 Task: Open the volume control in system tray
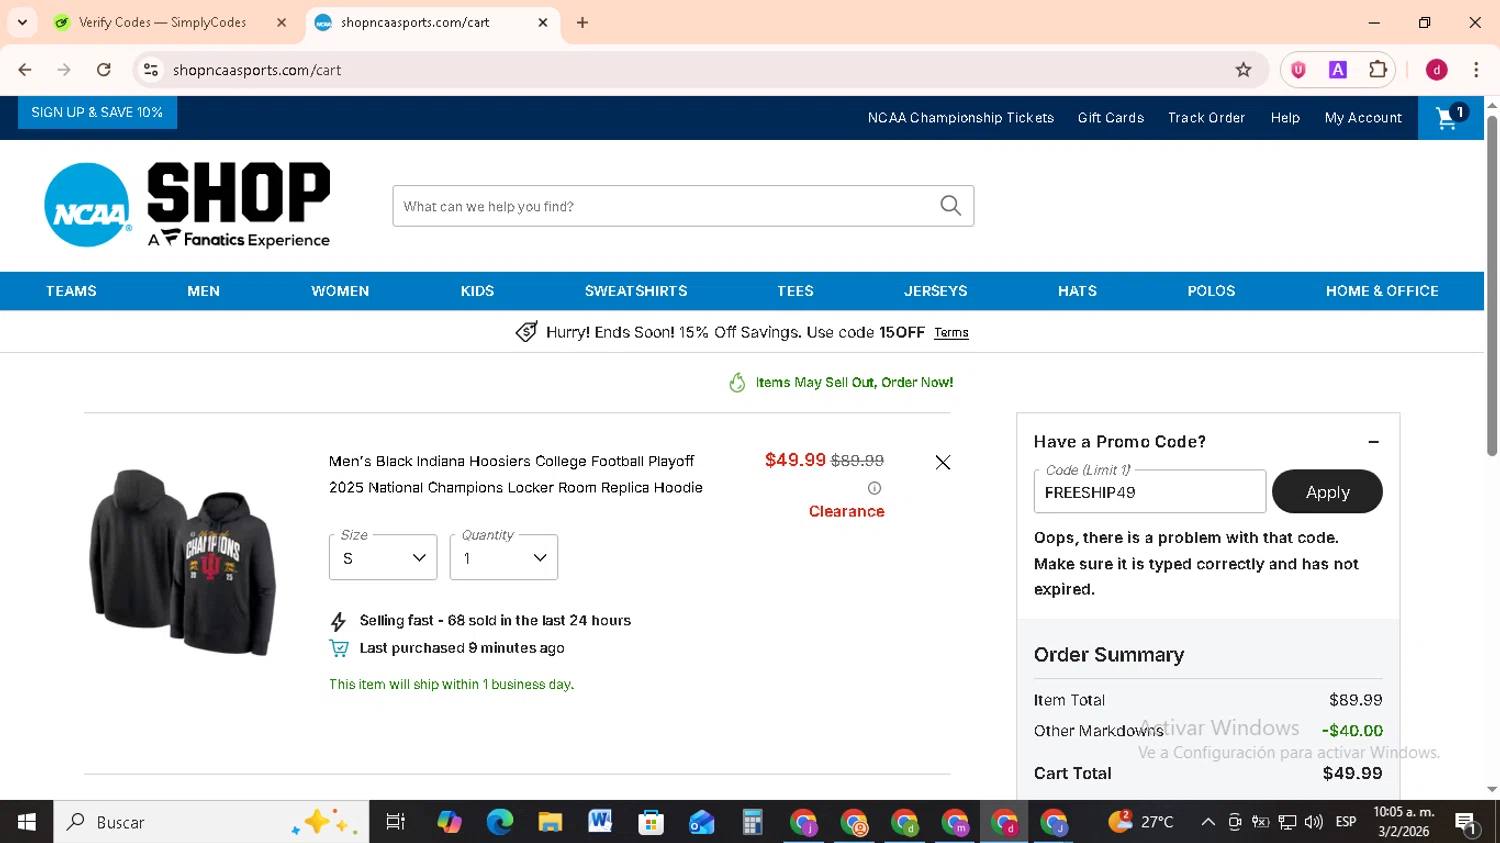click(1313, 822)
